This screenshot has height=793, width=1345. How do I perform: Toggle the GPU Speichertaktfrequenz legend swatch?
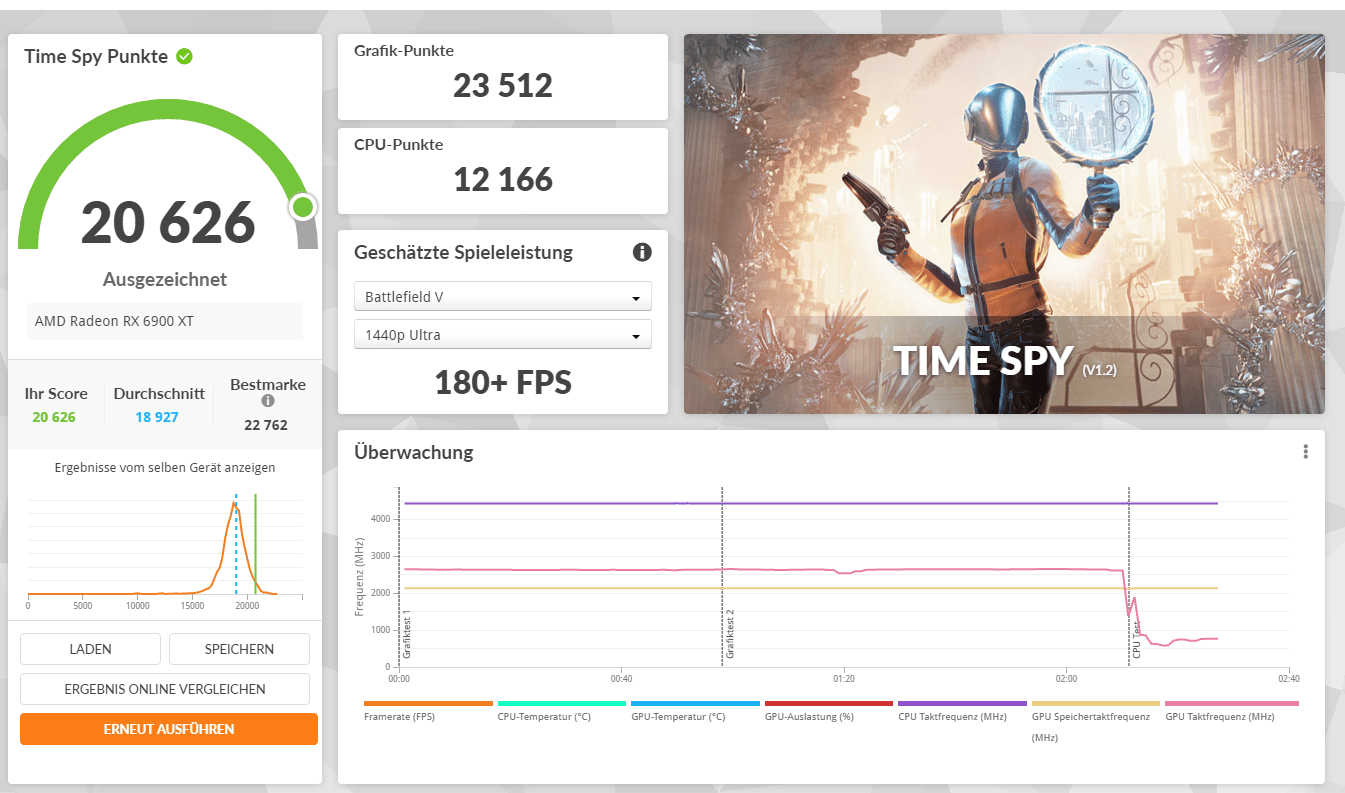click(x=1095, y=704)
